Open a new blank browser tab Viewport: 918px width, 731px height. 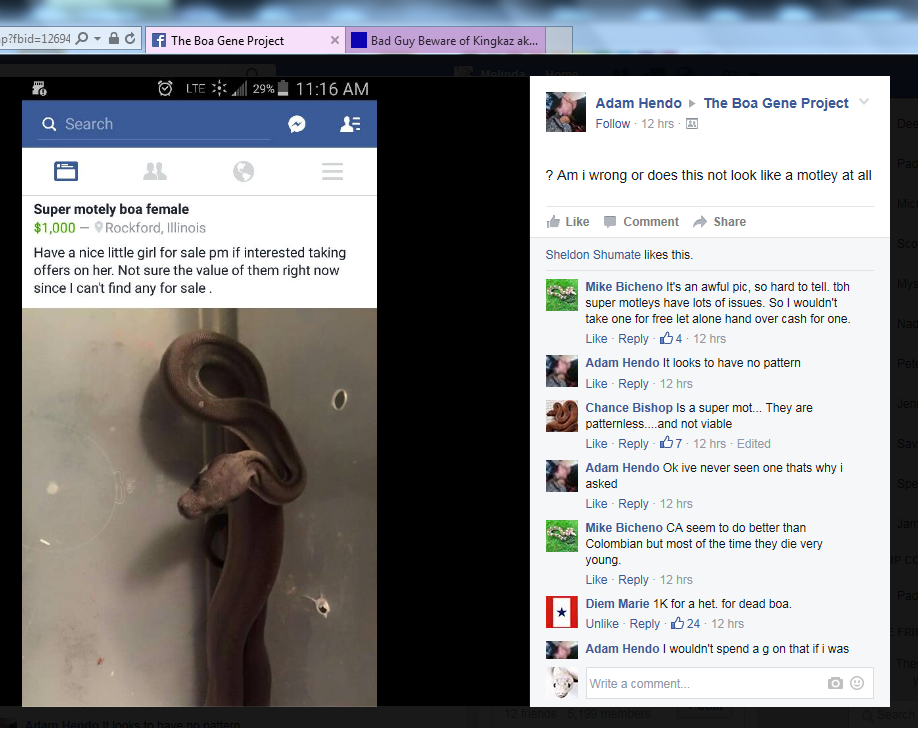click(x=559, y=40)
